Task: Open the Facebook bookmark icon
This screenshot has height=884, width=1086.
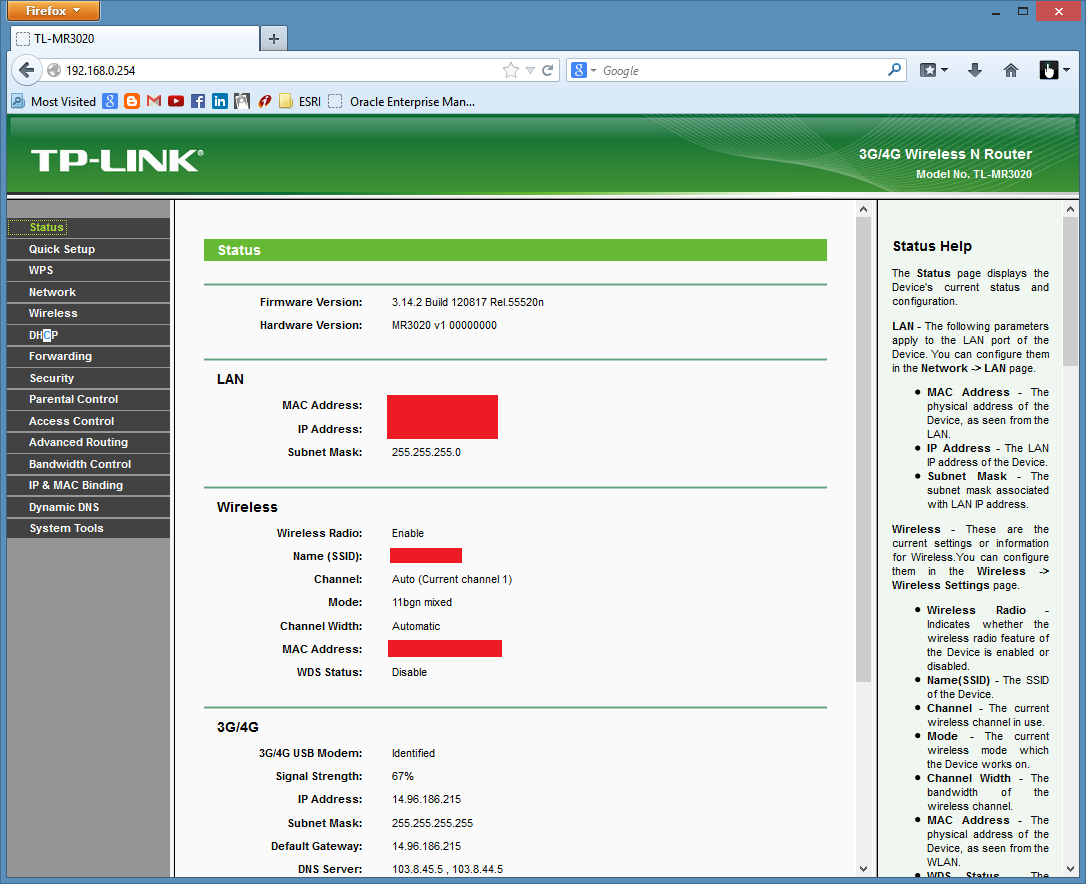Action: click(x=198, y=101)
